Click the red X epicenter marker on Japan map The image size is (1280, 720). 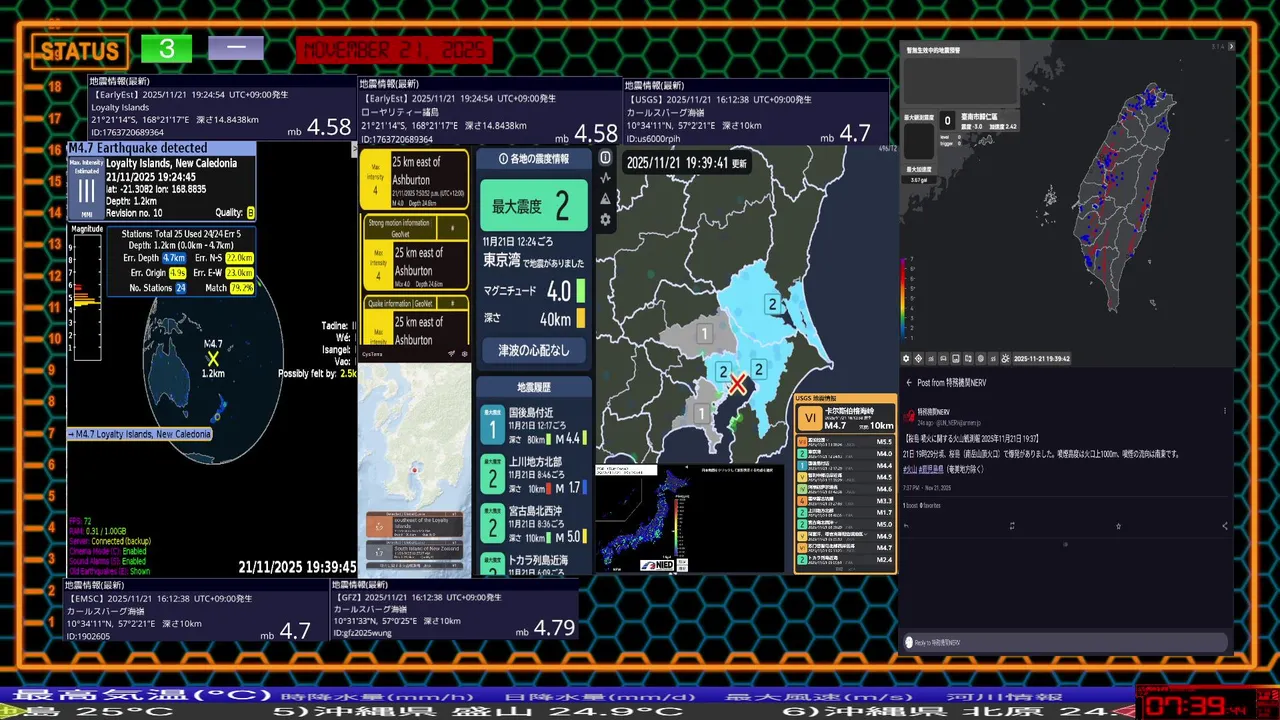point(737,384)
